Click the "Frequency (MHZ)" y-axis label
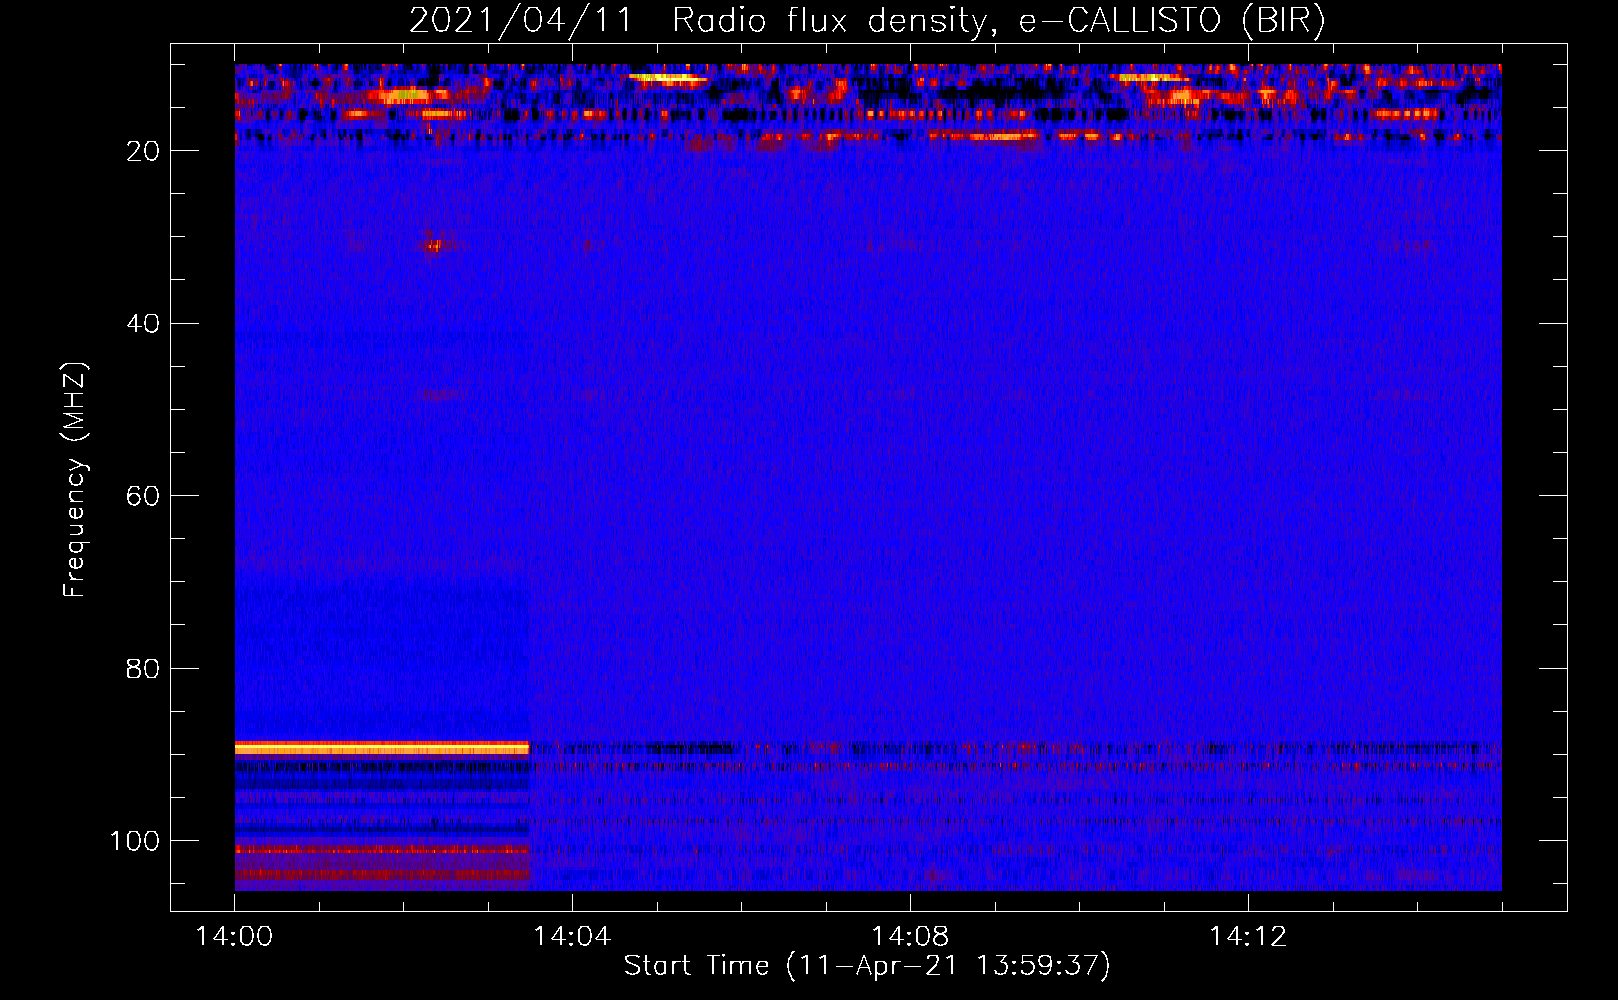This screenshot has height=1000, width=1618. pyautogui.click(x=75, y=479)
